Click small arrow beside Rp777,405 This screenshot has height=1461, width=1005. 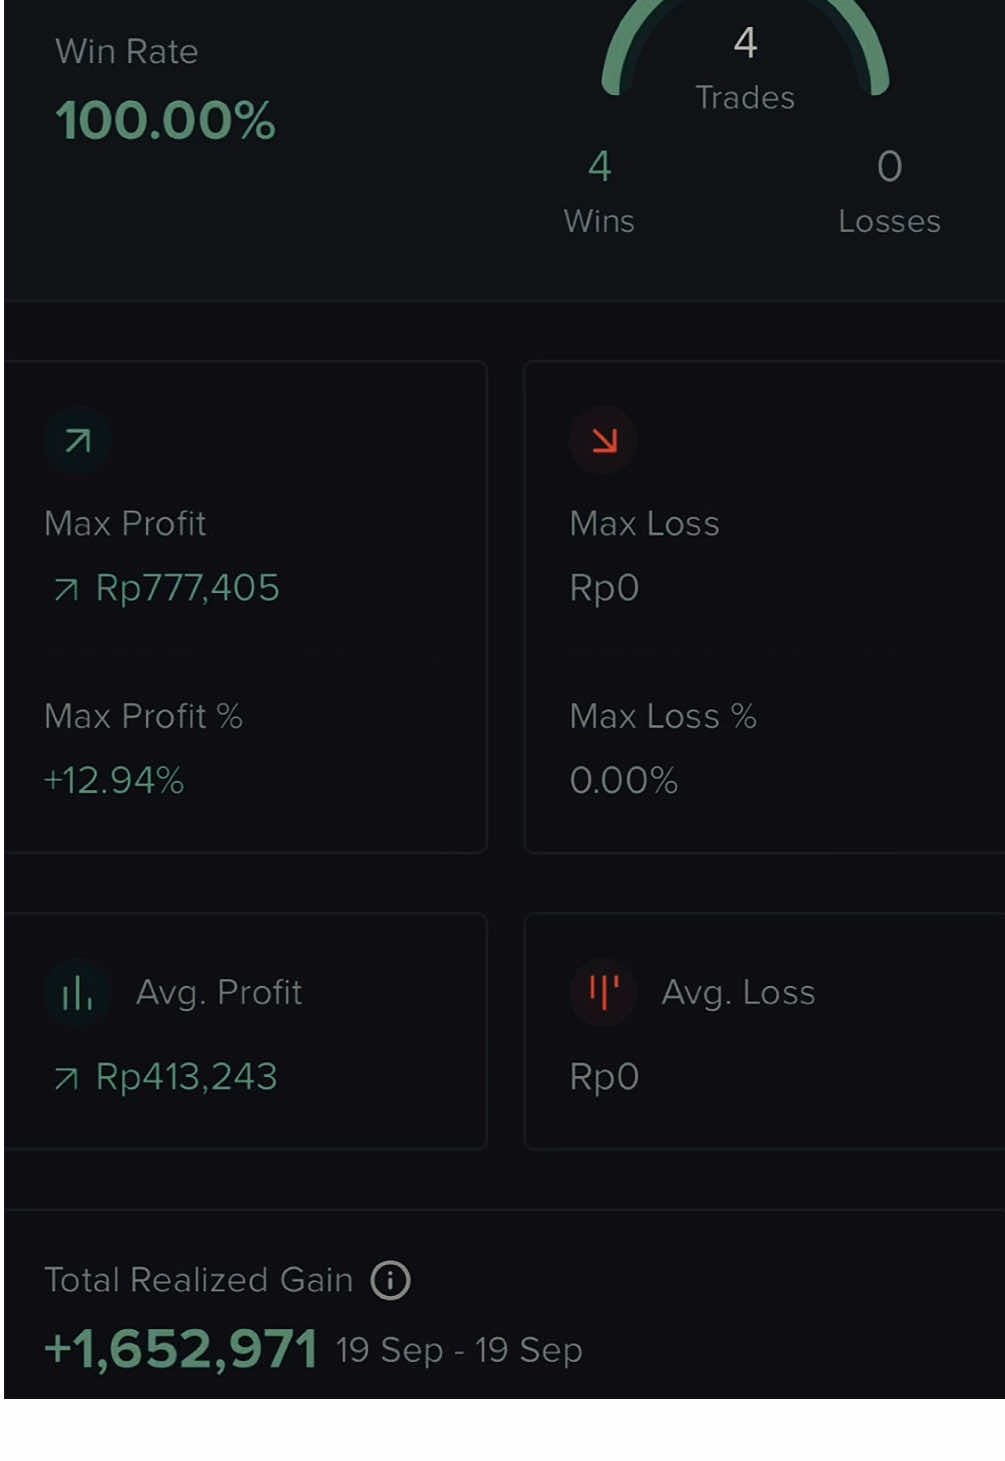click(x=66, y=590)
